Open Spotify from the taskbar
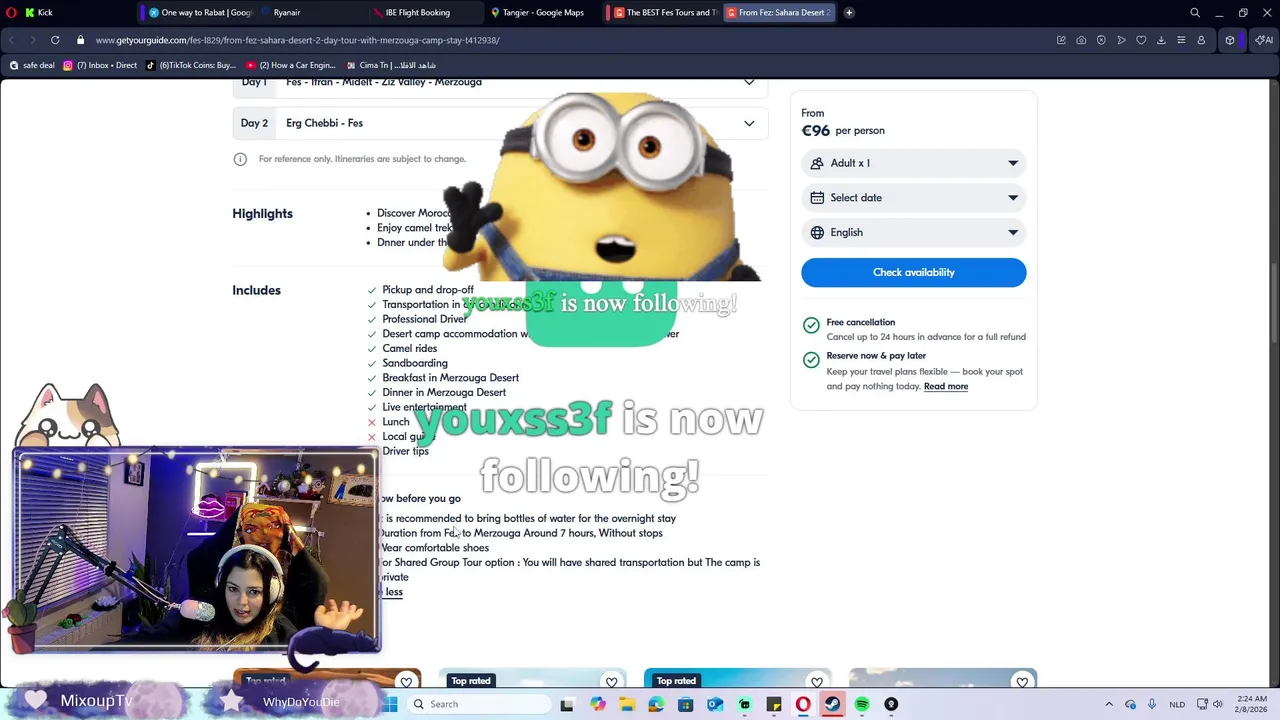 [x=861, y=704]
